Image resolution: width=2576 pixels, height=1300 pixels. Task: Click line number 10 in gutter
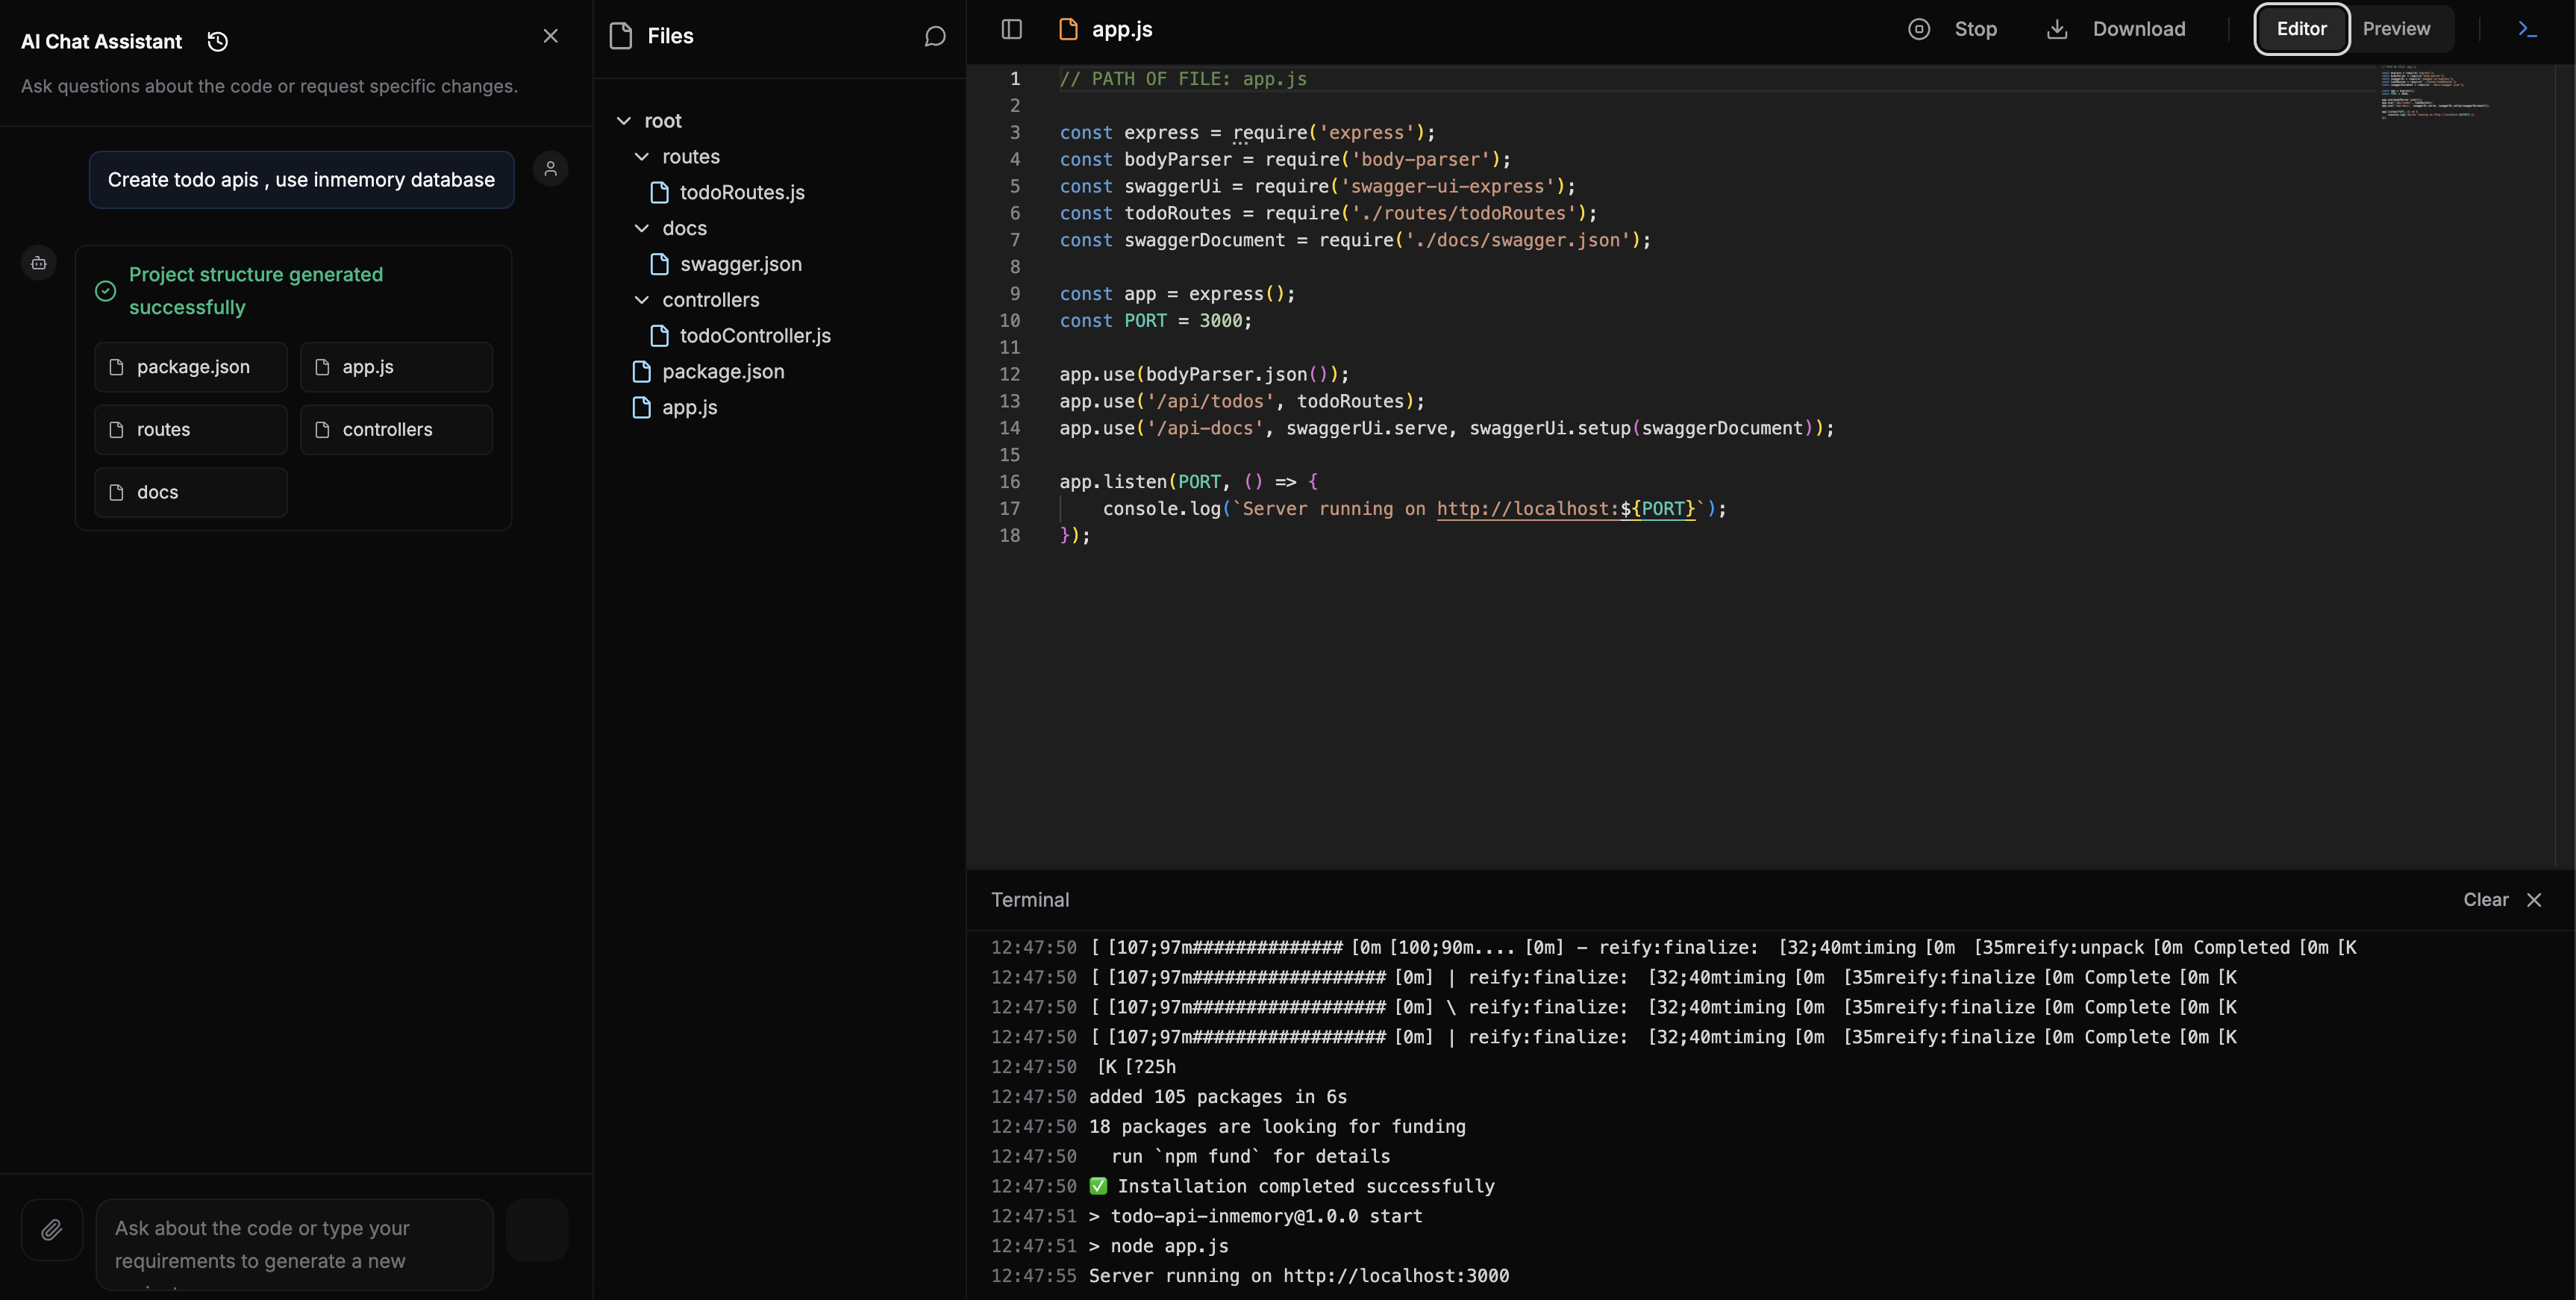[x=1010, y=321]
